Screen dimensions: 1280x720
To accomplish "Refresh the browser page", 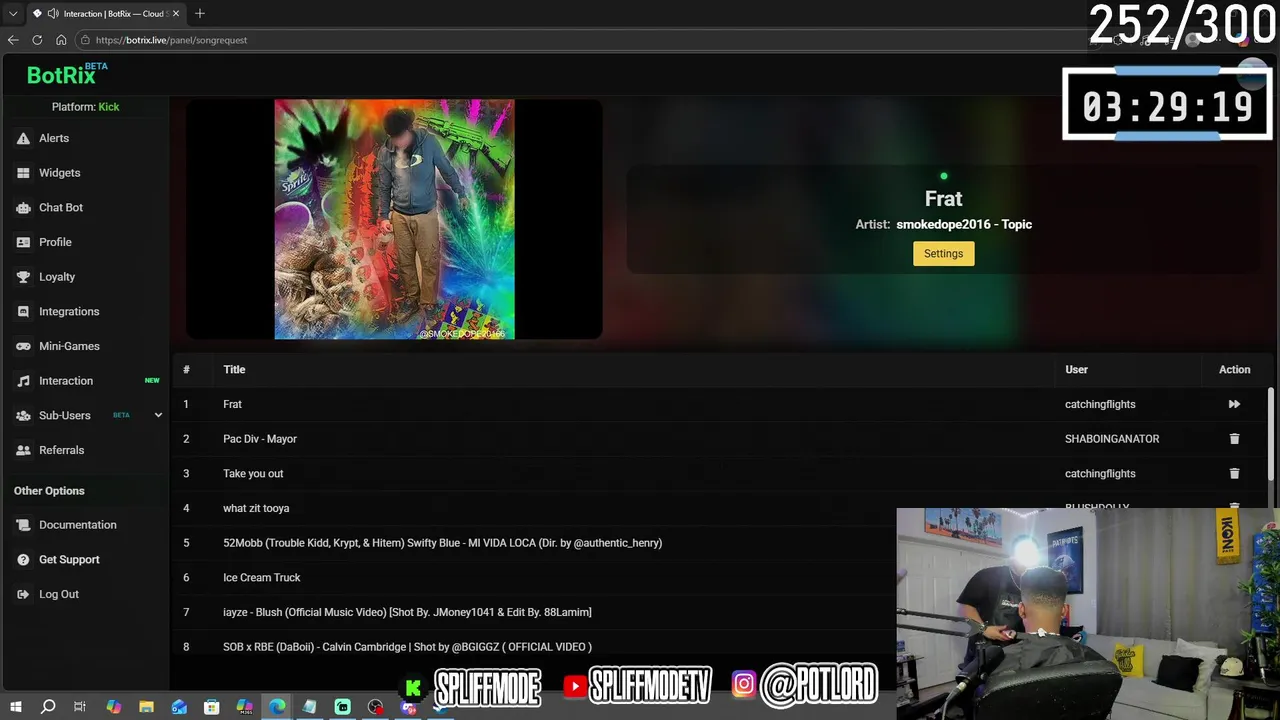I will click(37, 40).
